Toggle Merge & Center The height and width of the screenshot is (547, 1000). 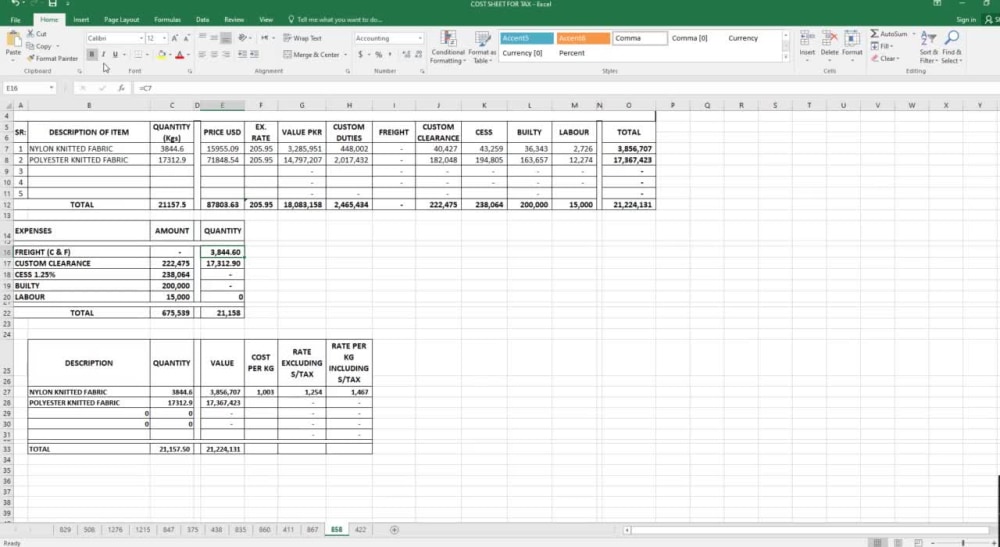tap(312, 55)
